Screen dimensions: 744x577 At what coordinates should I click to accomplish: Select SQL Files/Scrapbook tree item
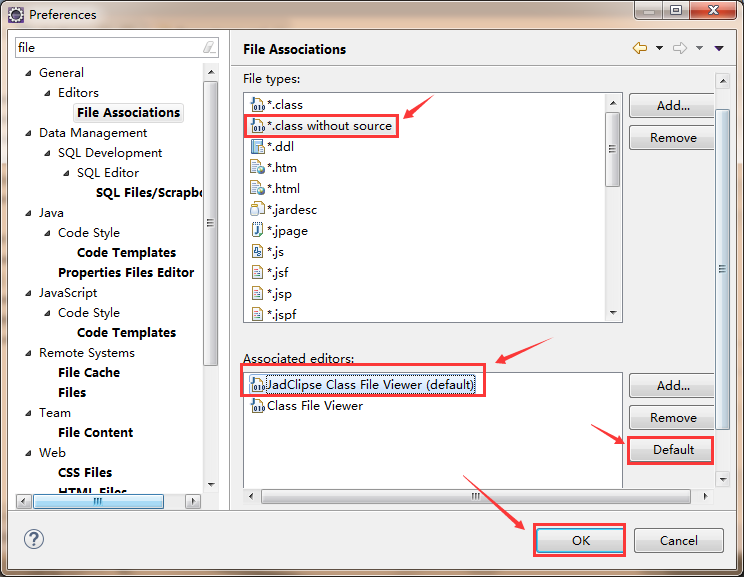[149, 193]
